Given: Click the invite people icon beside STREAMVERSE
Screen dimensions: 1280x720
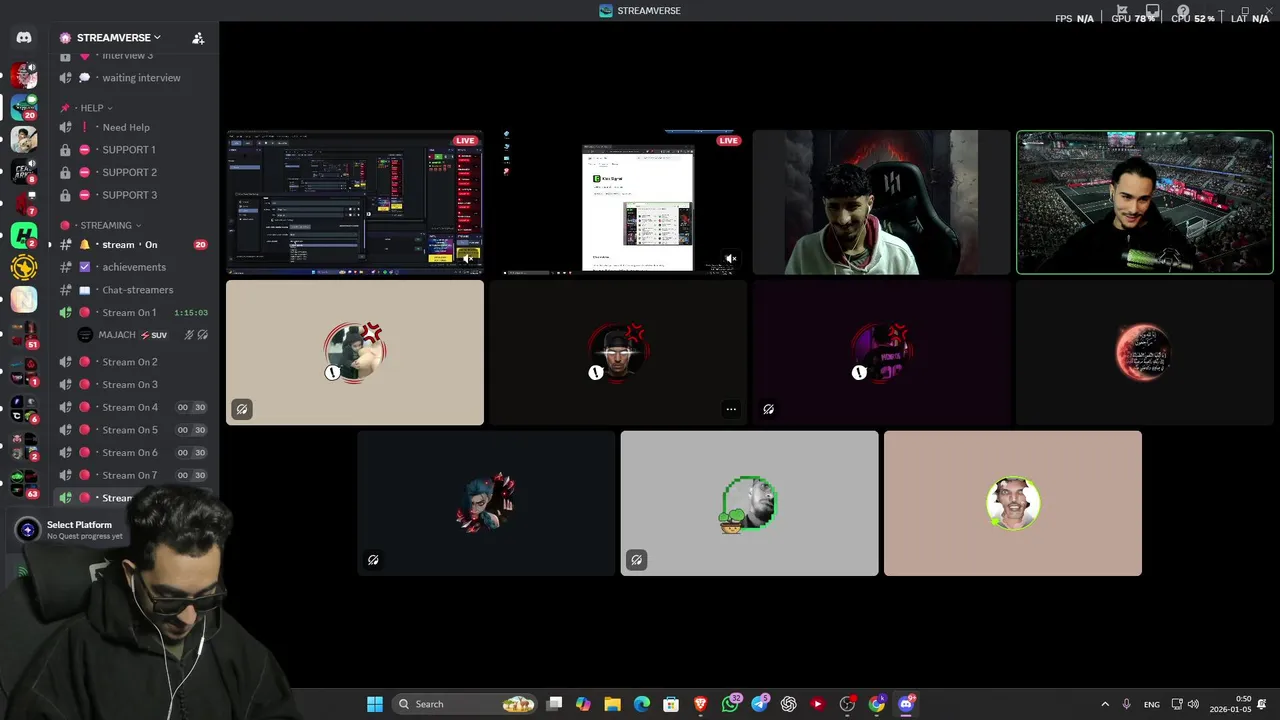Looking at the screenshot, I should (x=198, y=38).
